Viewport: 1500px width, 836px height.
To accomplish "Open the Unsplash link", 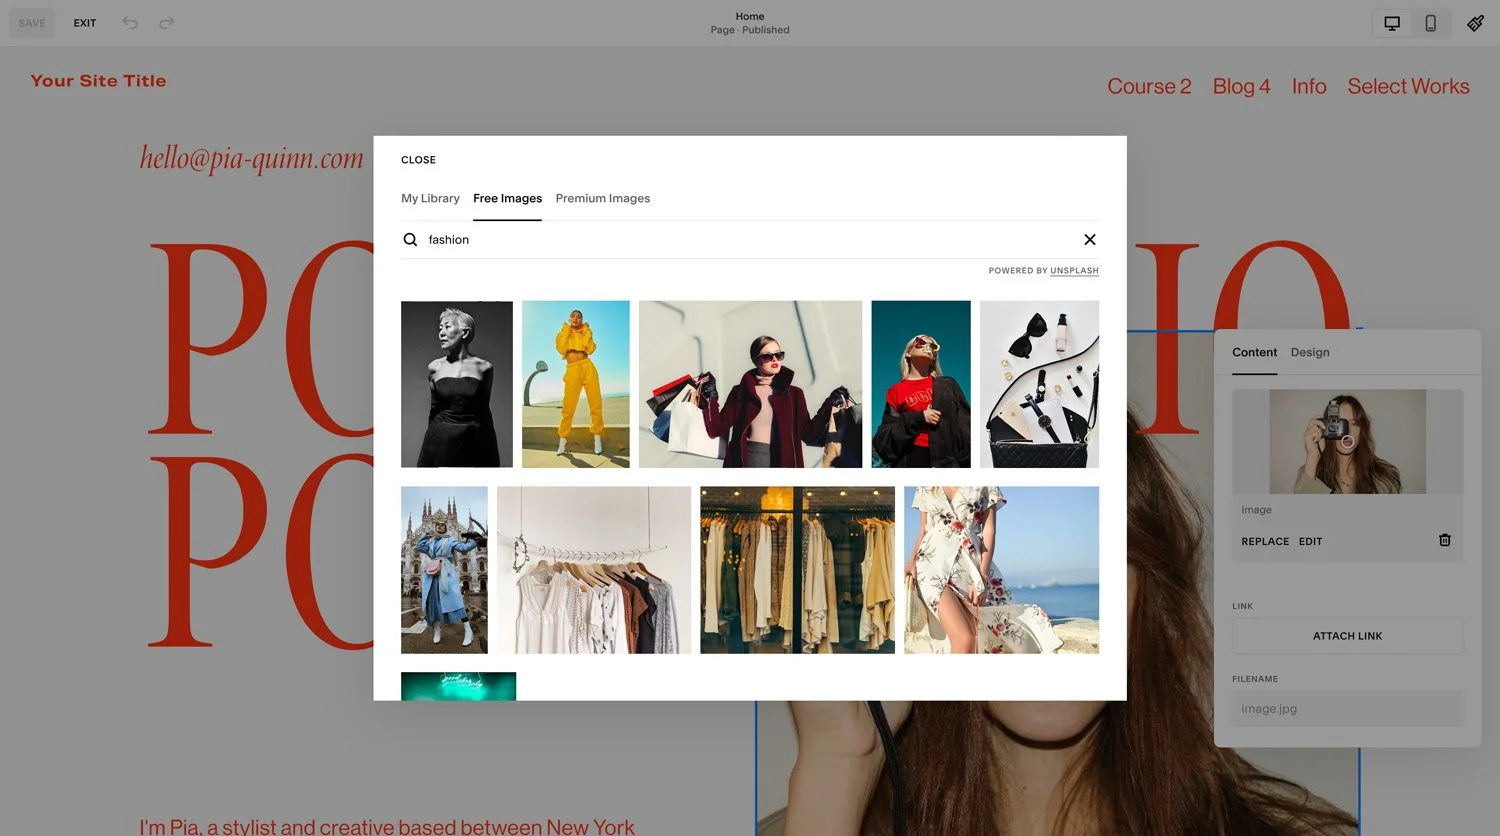I will [x=1074, y=271].
